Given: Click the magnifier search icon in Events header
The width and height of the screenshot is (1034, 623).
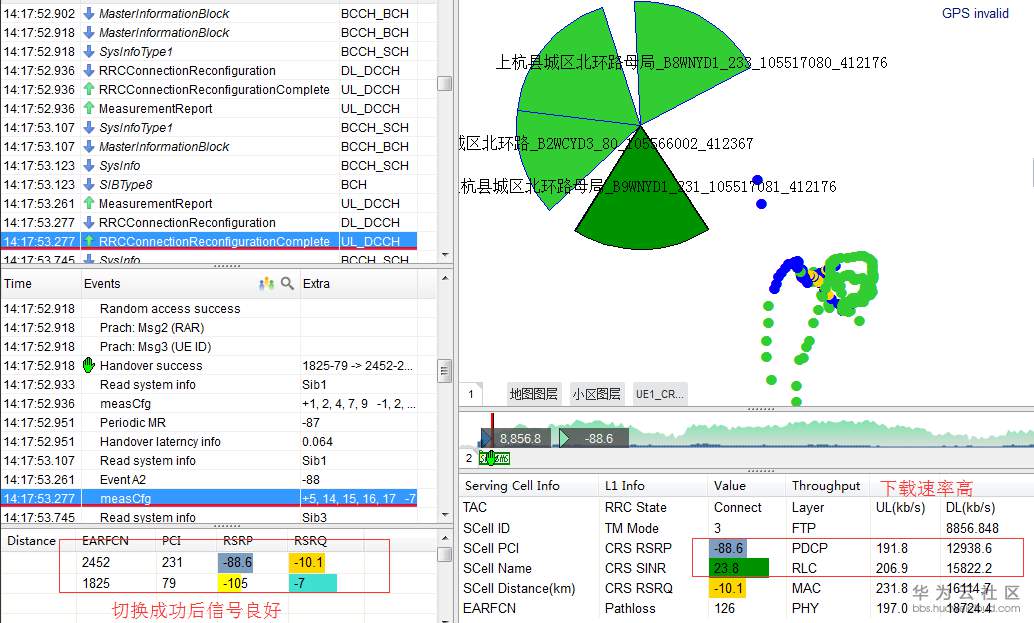Looking at the screenshot, I should coord(287,283).
